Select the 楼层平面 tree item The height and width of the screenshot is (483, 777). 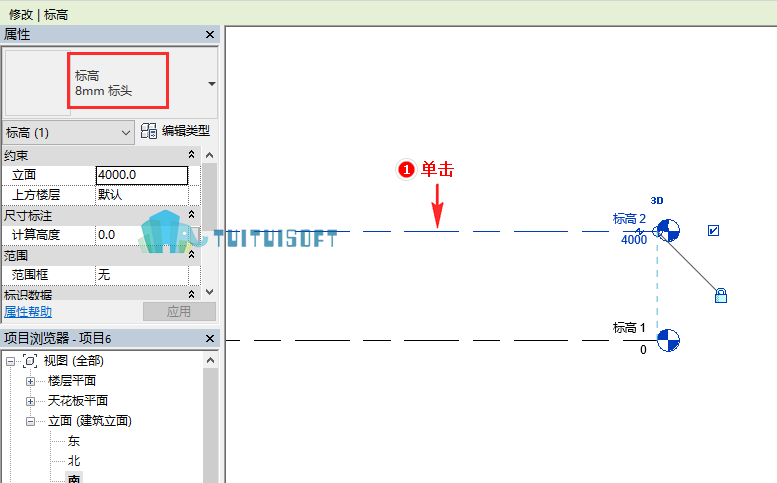click(x=72, y=381)
